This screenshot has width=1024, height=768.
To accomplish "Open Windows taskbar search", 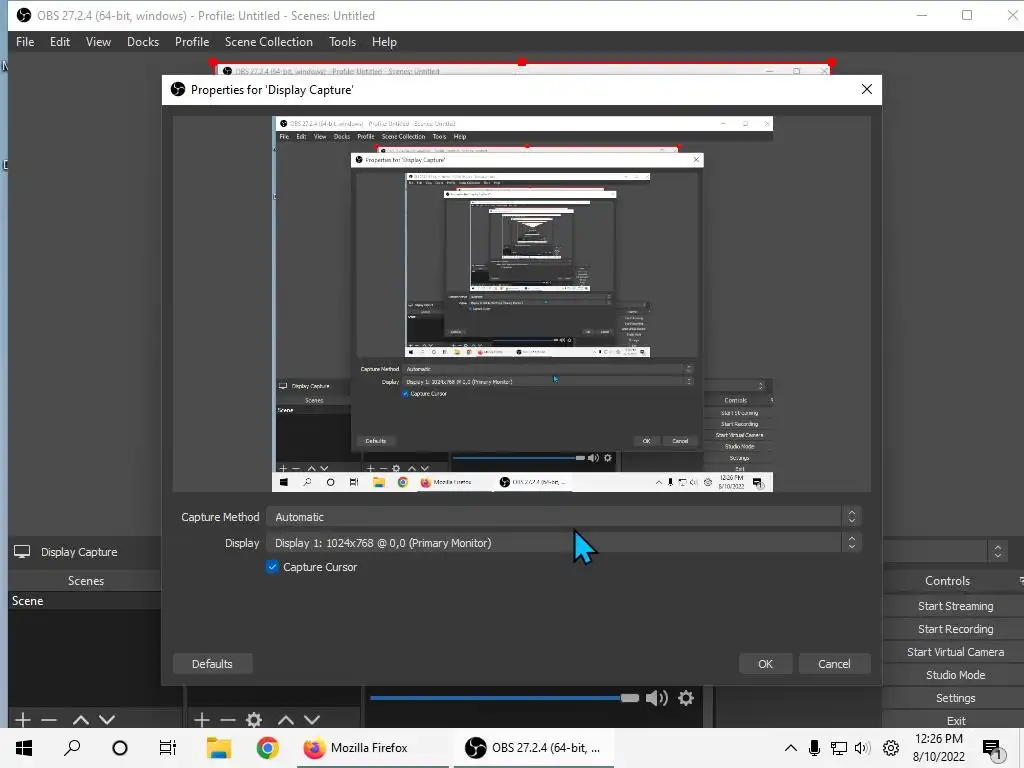I will click(x=72, y=748).
